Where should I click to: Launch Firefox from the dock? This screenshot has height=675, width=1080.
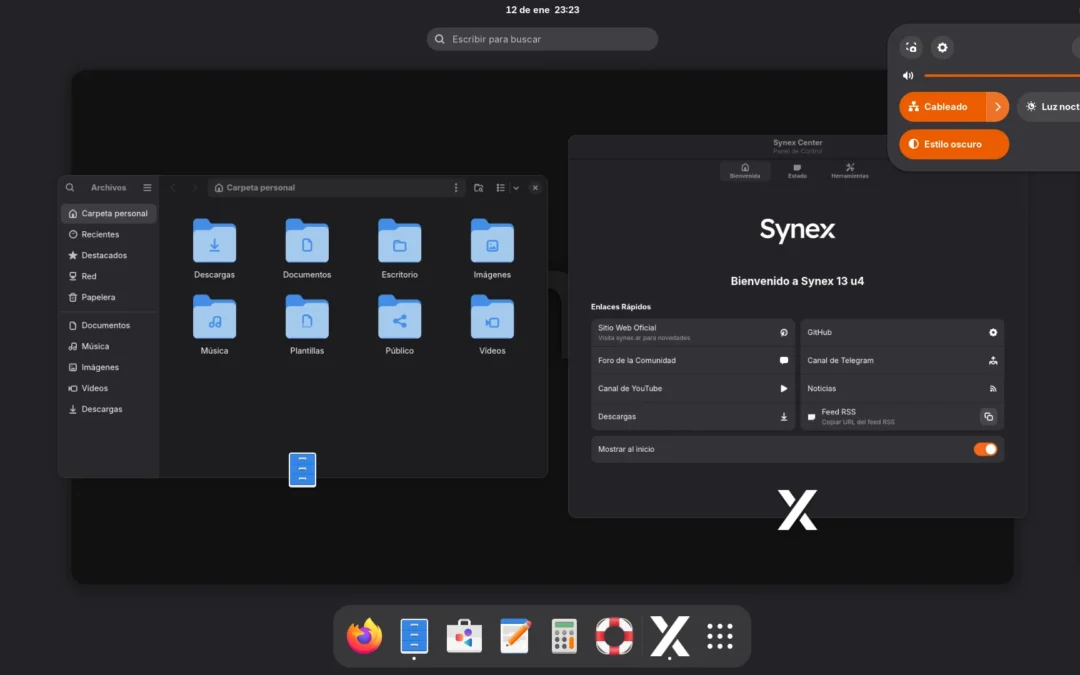pyautogui.click(x=364, y=636)
